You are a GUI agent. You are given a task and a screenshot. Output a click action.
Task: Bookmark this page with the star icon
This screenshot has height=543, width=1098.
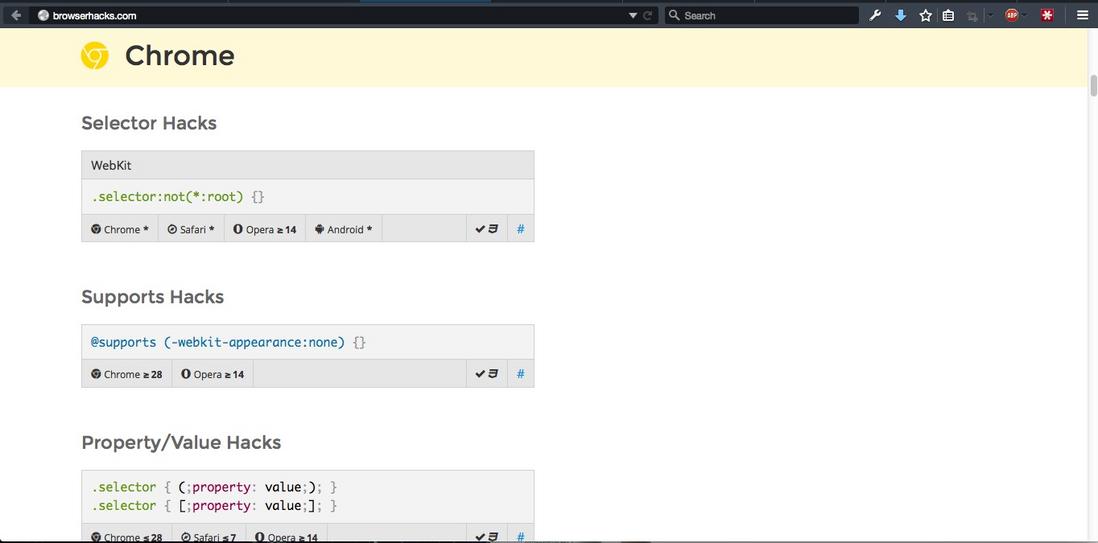[x=926, y=15]
